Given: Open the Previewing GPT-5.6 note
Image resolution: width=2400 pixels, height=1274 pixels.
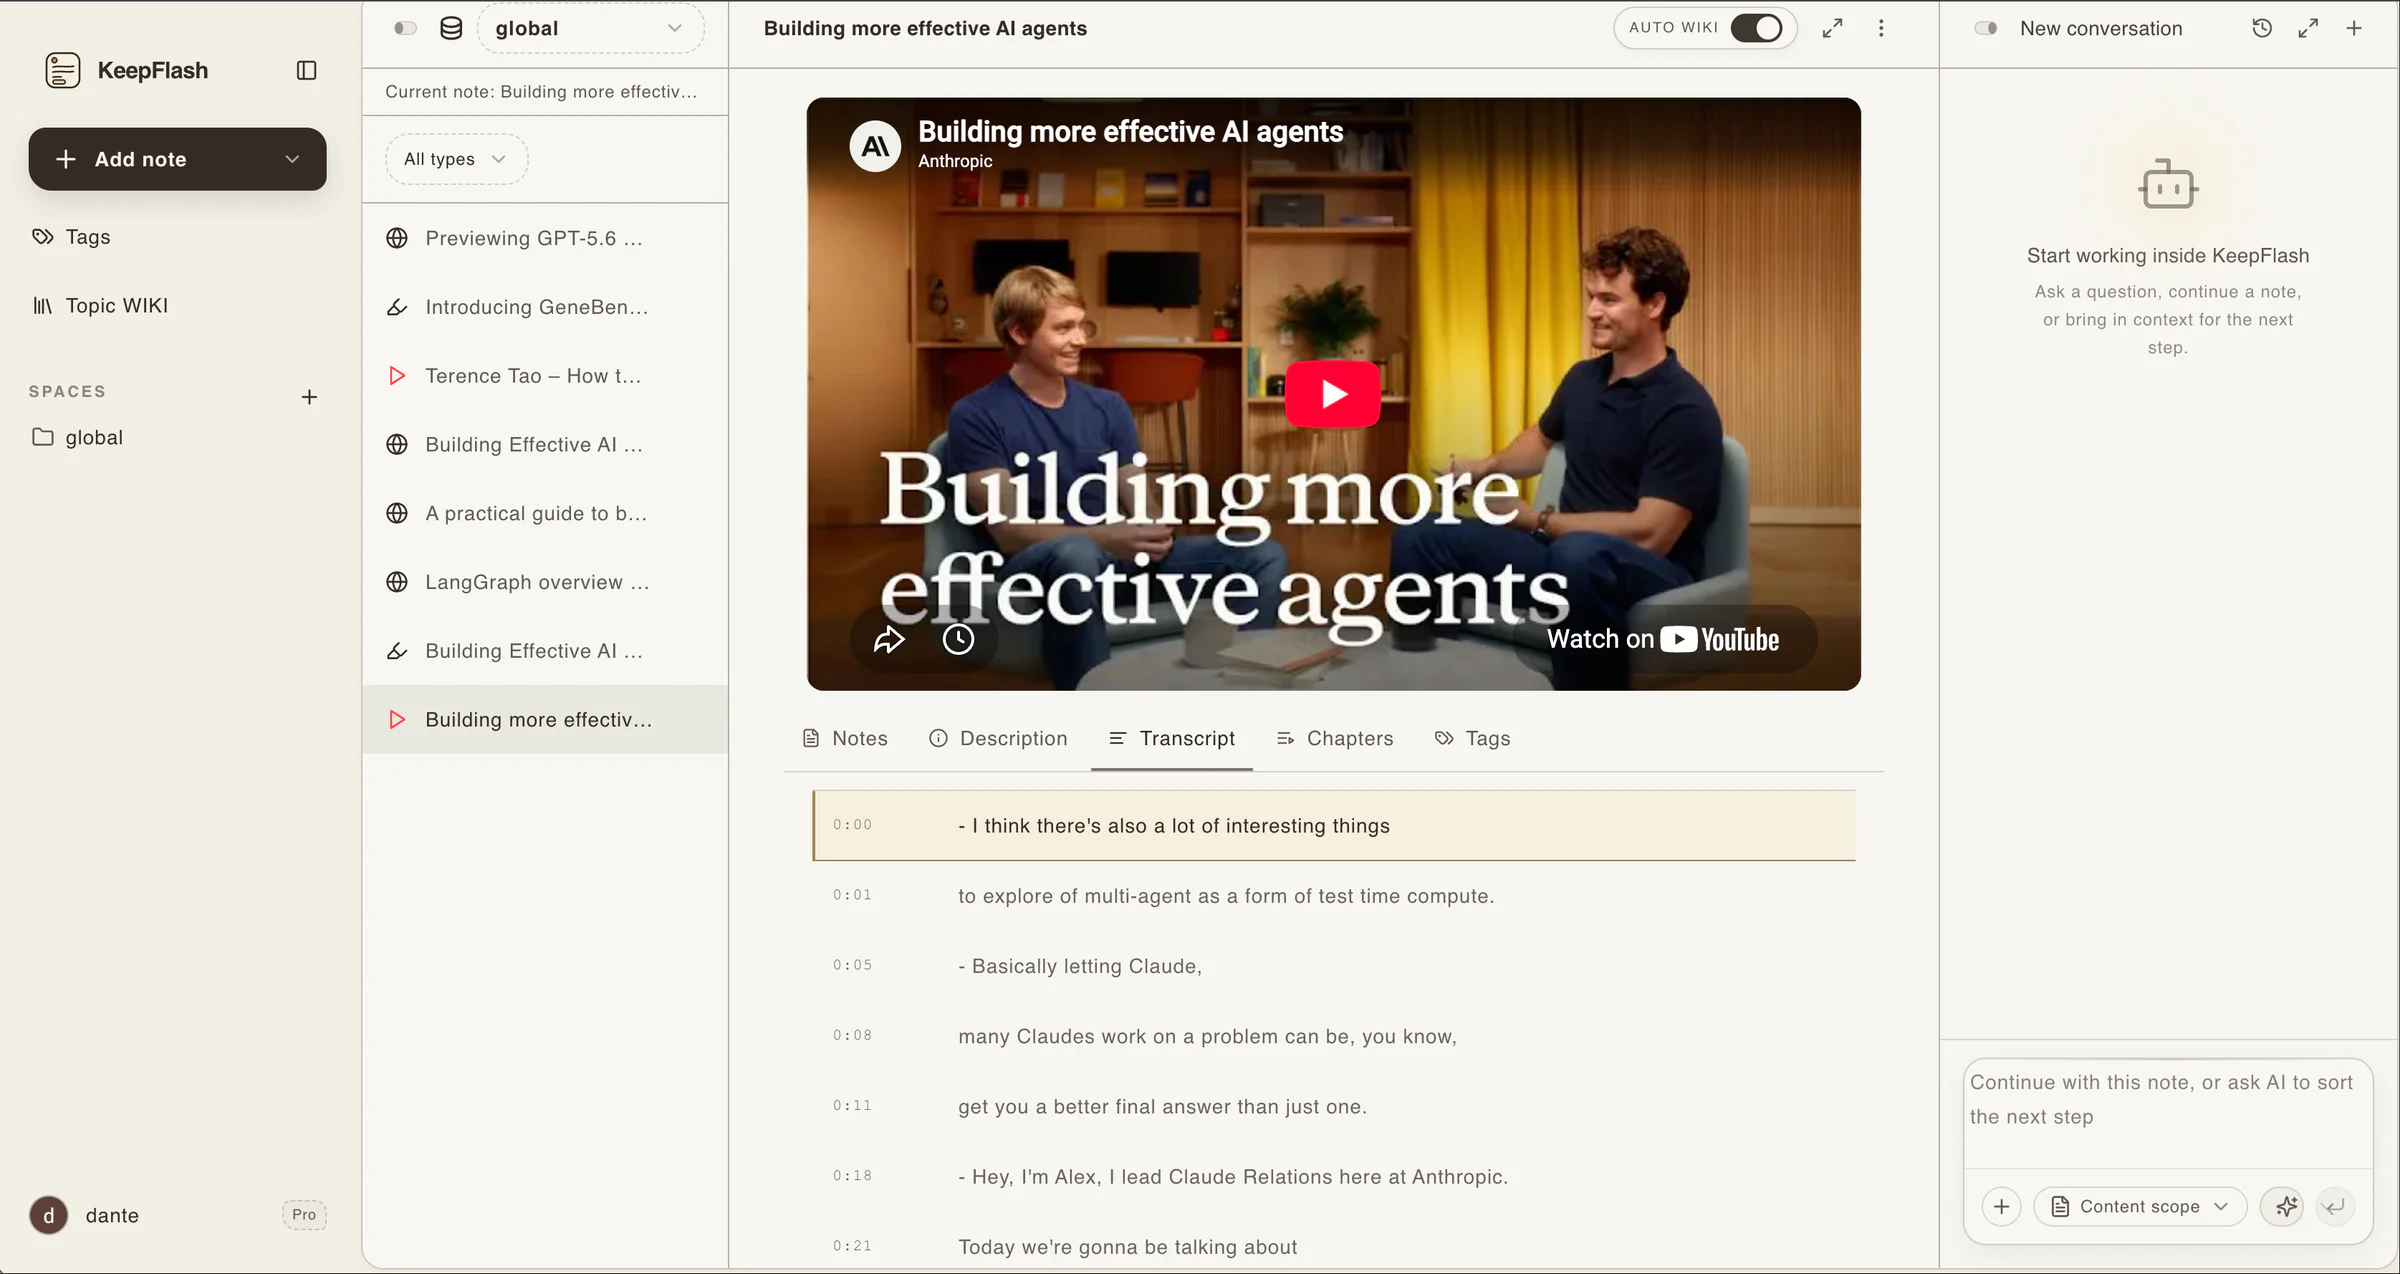Looking at the screenshot, I should coord(545,238).
